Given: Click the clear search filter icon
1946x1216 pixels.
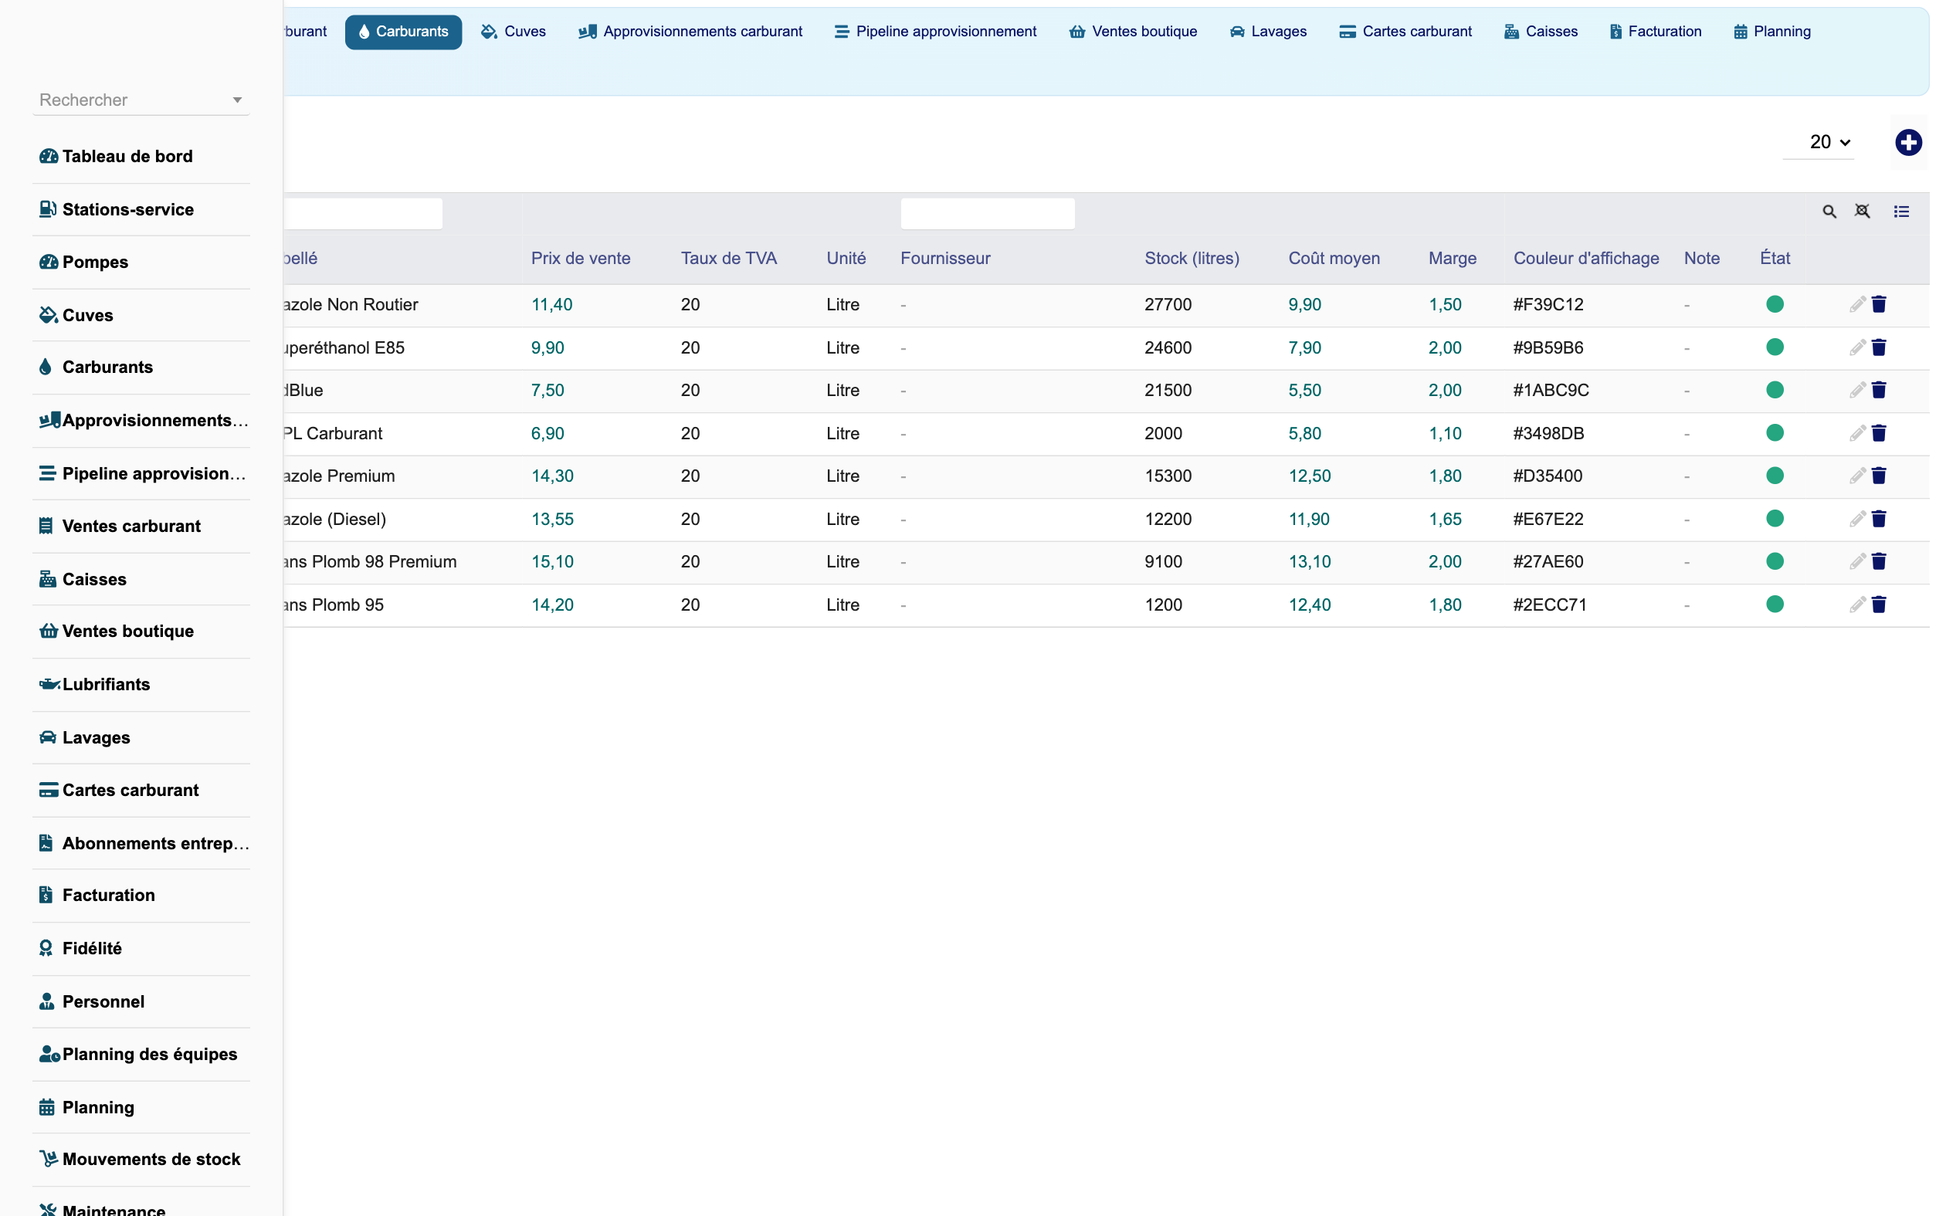Looking at the screenshot, I should click(1862, 212).
